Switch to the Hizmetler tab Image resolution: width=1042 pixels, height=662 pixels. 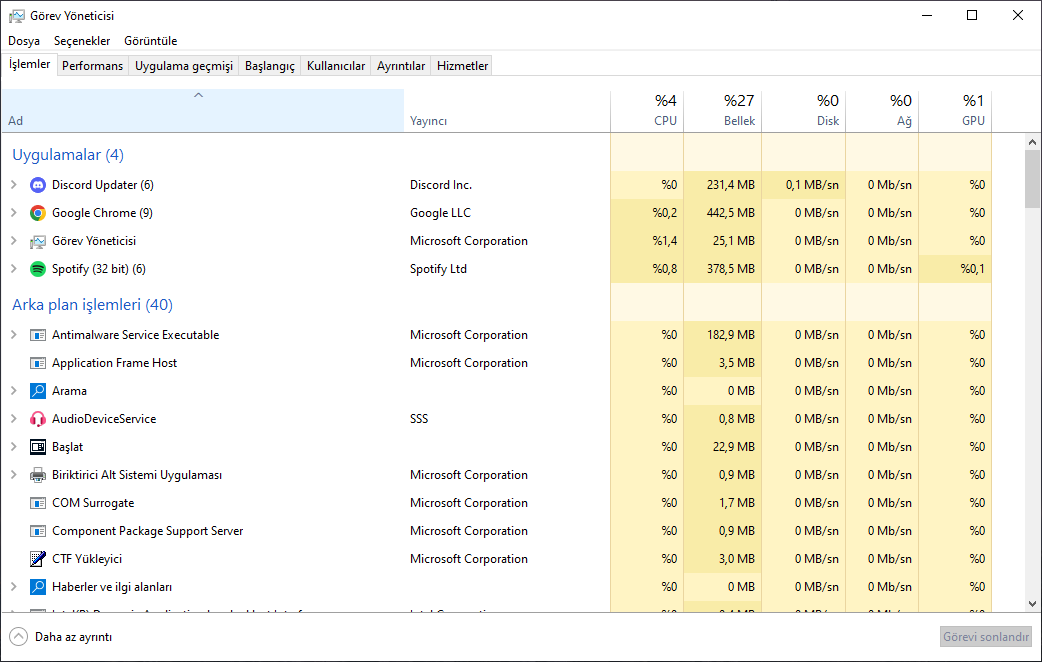(x=463, y=66)
